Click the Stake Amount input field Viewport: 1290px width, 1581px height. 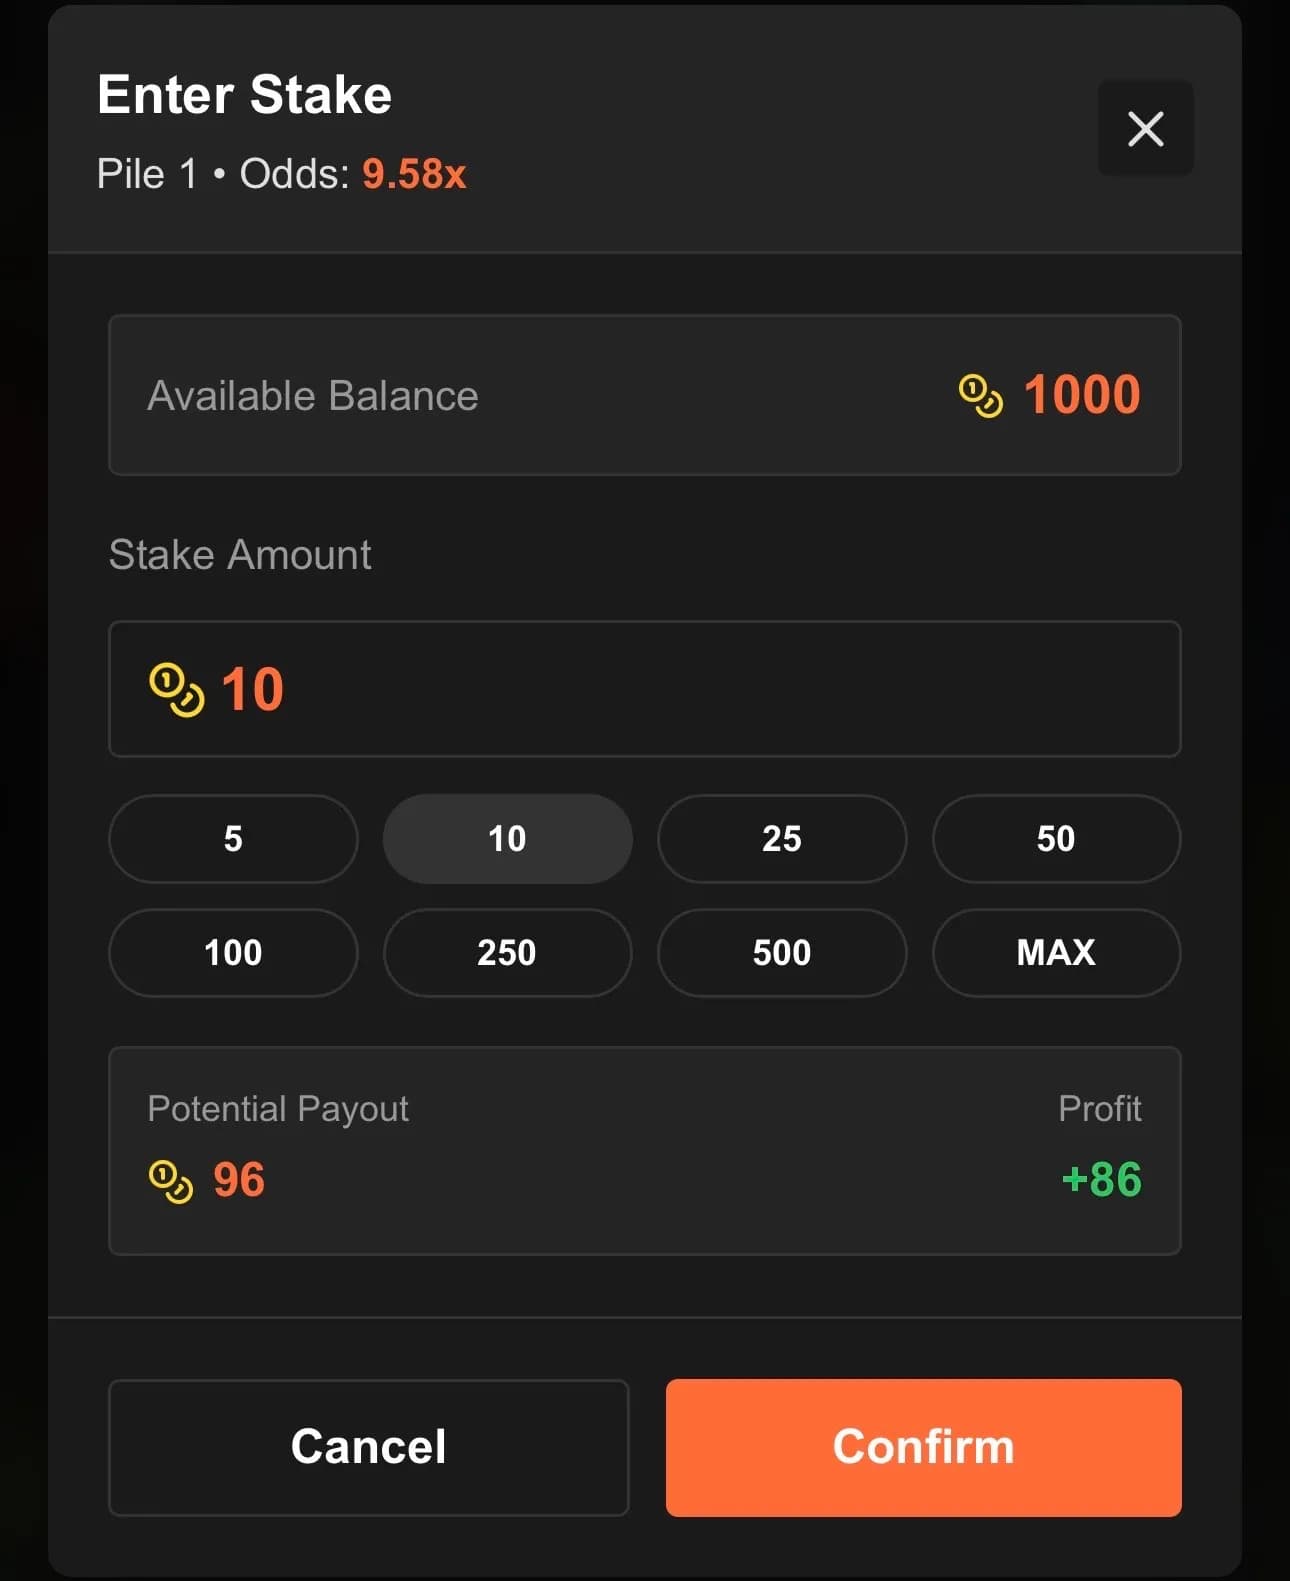point(645,689)
